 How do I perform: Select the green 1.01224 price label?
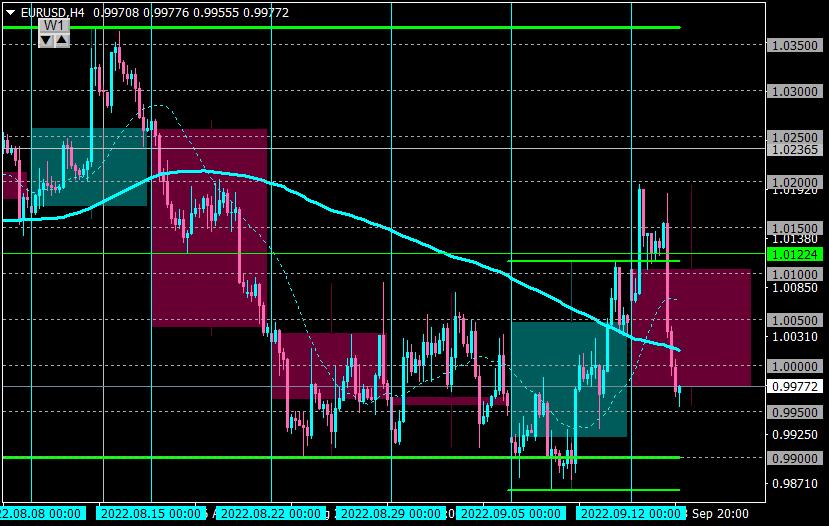pyautogui.click(x=795, y=254)
